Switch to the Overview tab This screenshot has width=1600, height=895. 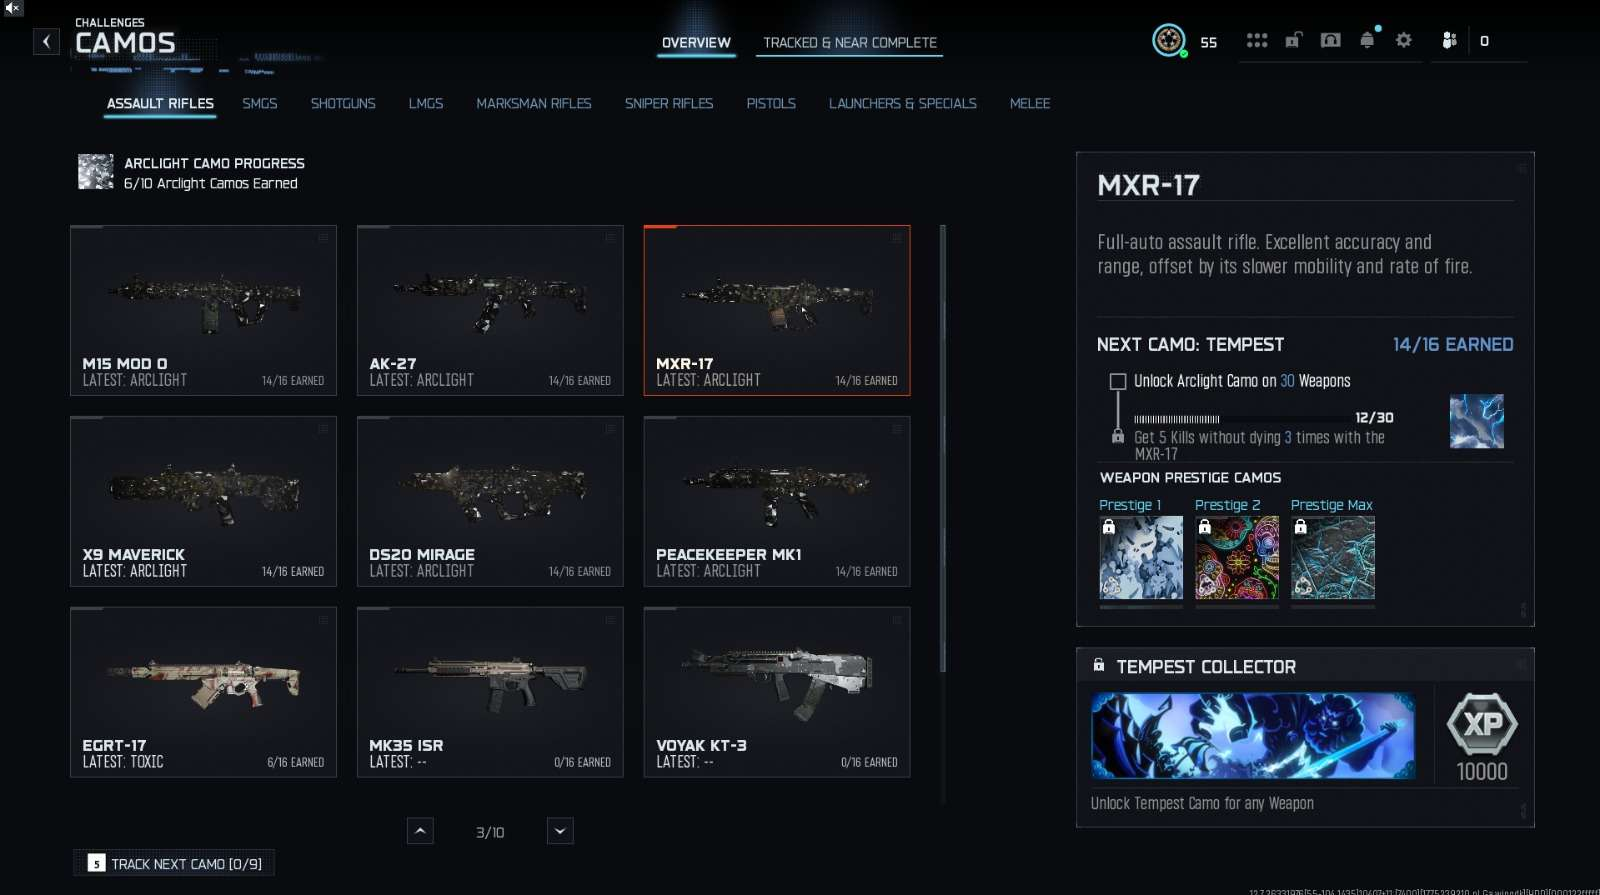(696, 43)
